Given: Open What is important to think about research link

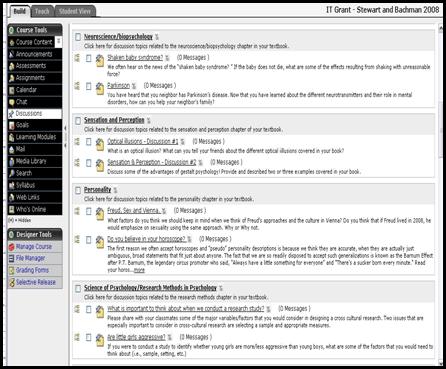Looking at the screenshot, I should (x=186, y=309).
